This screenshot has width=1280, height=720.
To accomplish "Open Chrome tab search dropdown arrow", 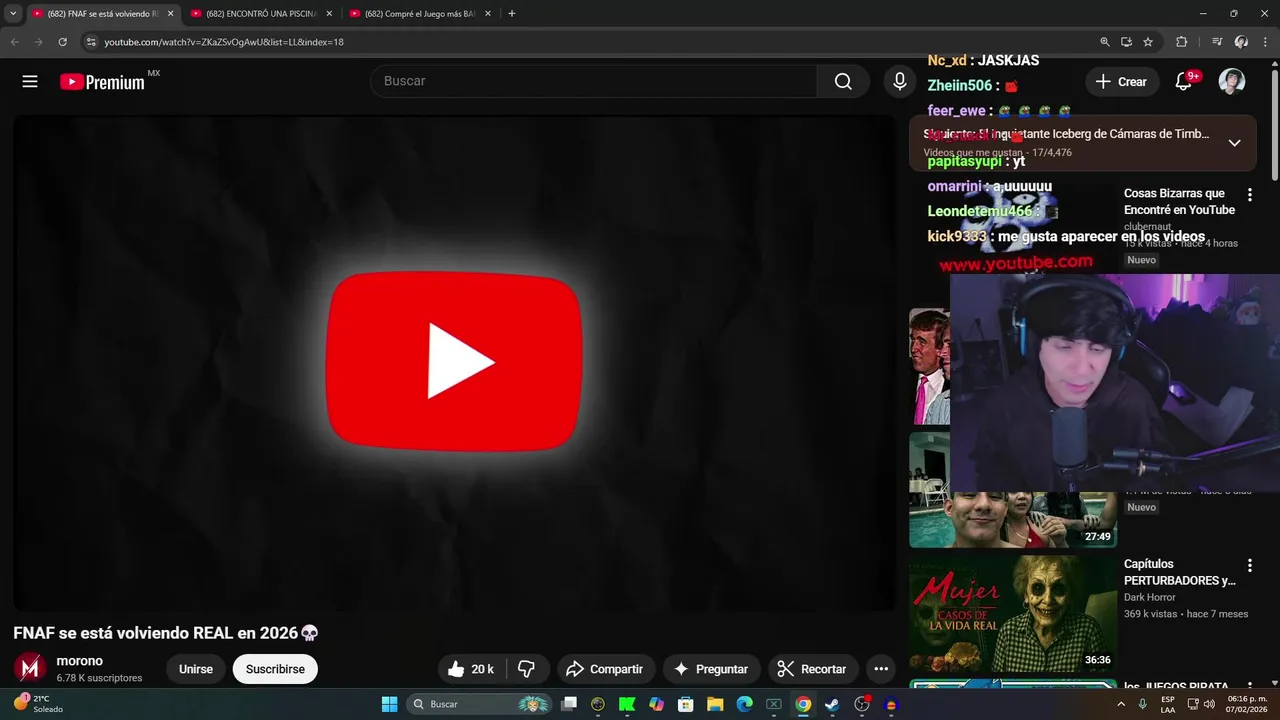I will [13, 14].
